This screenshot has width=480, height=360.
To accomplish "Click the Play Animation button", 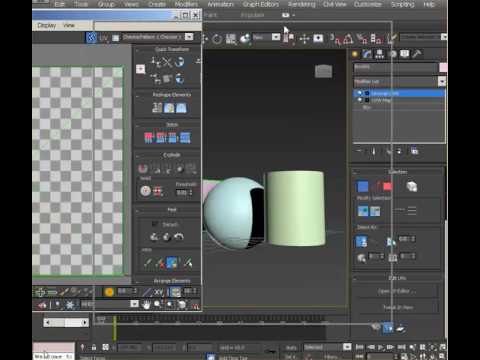I will pos(381,347).
